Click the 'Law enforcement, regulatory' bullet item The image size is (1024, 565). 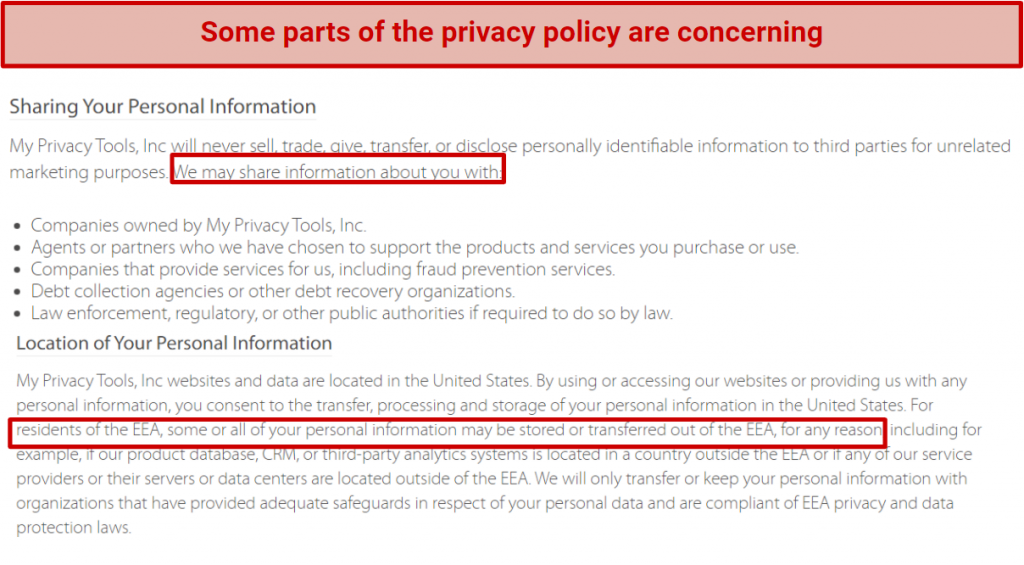(351, 314)
